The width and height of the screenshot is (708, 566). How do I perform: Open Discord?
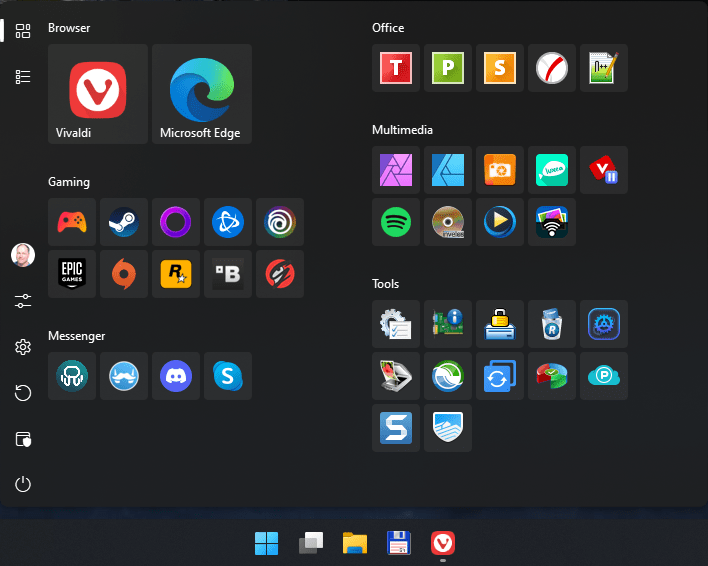click(176, 376)
